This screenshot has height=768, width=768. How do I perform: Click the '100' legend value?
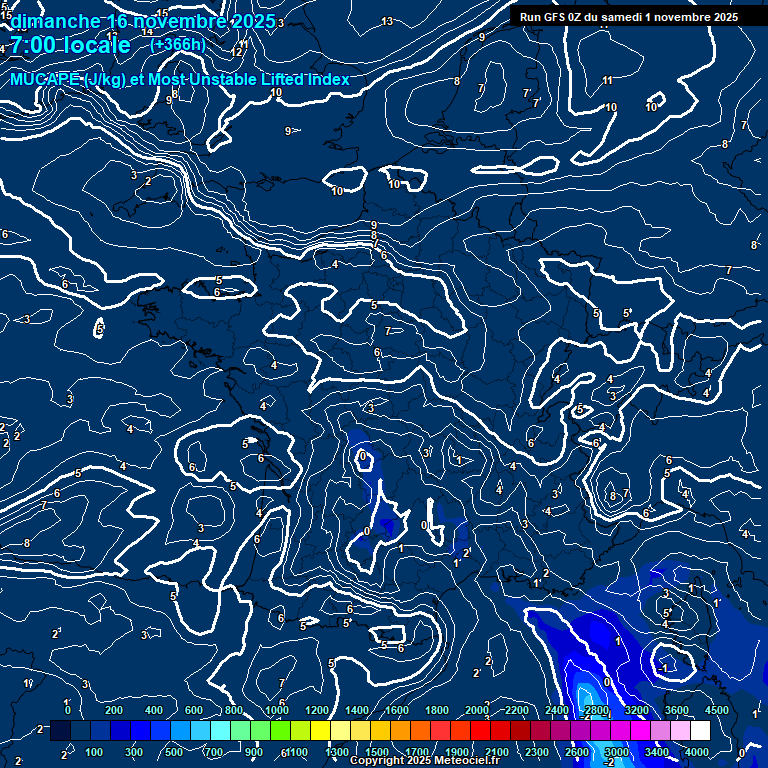[x=94, y=752]
